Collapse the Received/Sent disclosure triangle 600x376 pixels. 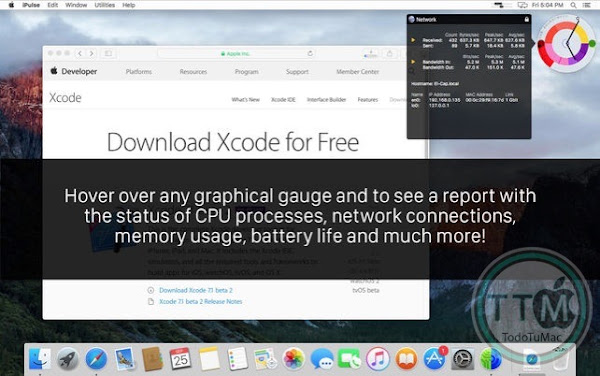[413, 40]
